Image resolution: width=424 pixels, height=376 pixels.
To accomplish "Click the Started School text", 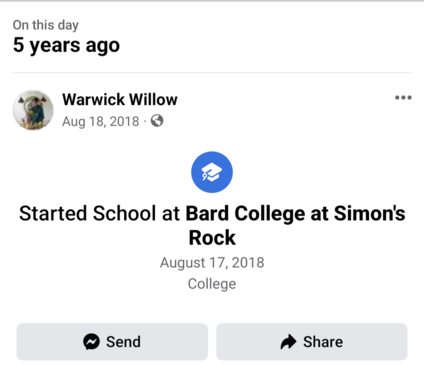I will click(x=87, y=213).
